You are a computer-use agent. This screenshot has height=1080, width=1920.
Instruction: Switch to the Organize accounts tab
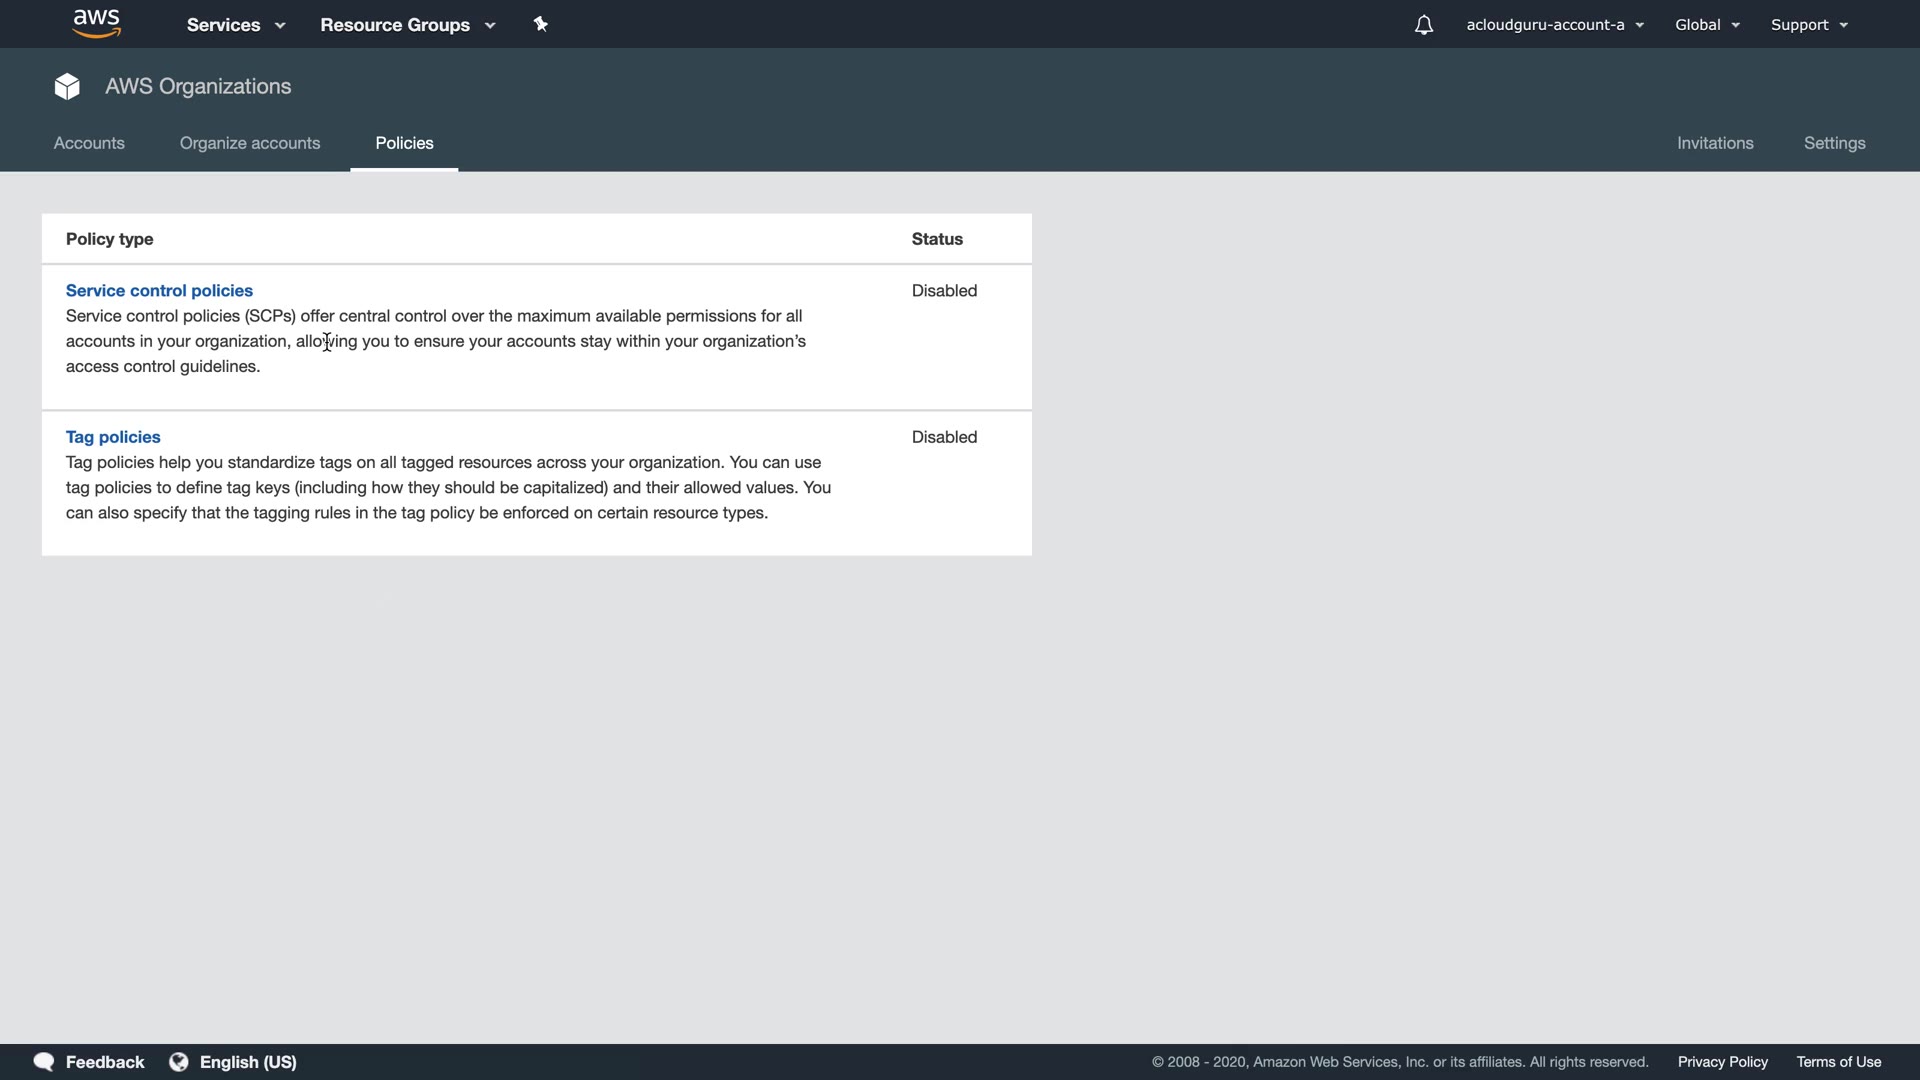tap(250, 143)
